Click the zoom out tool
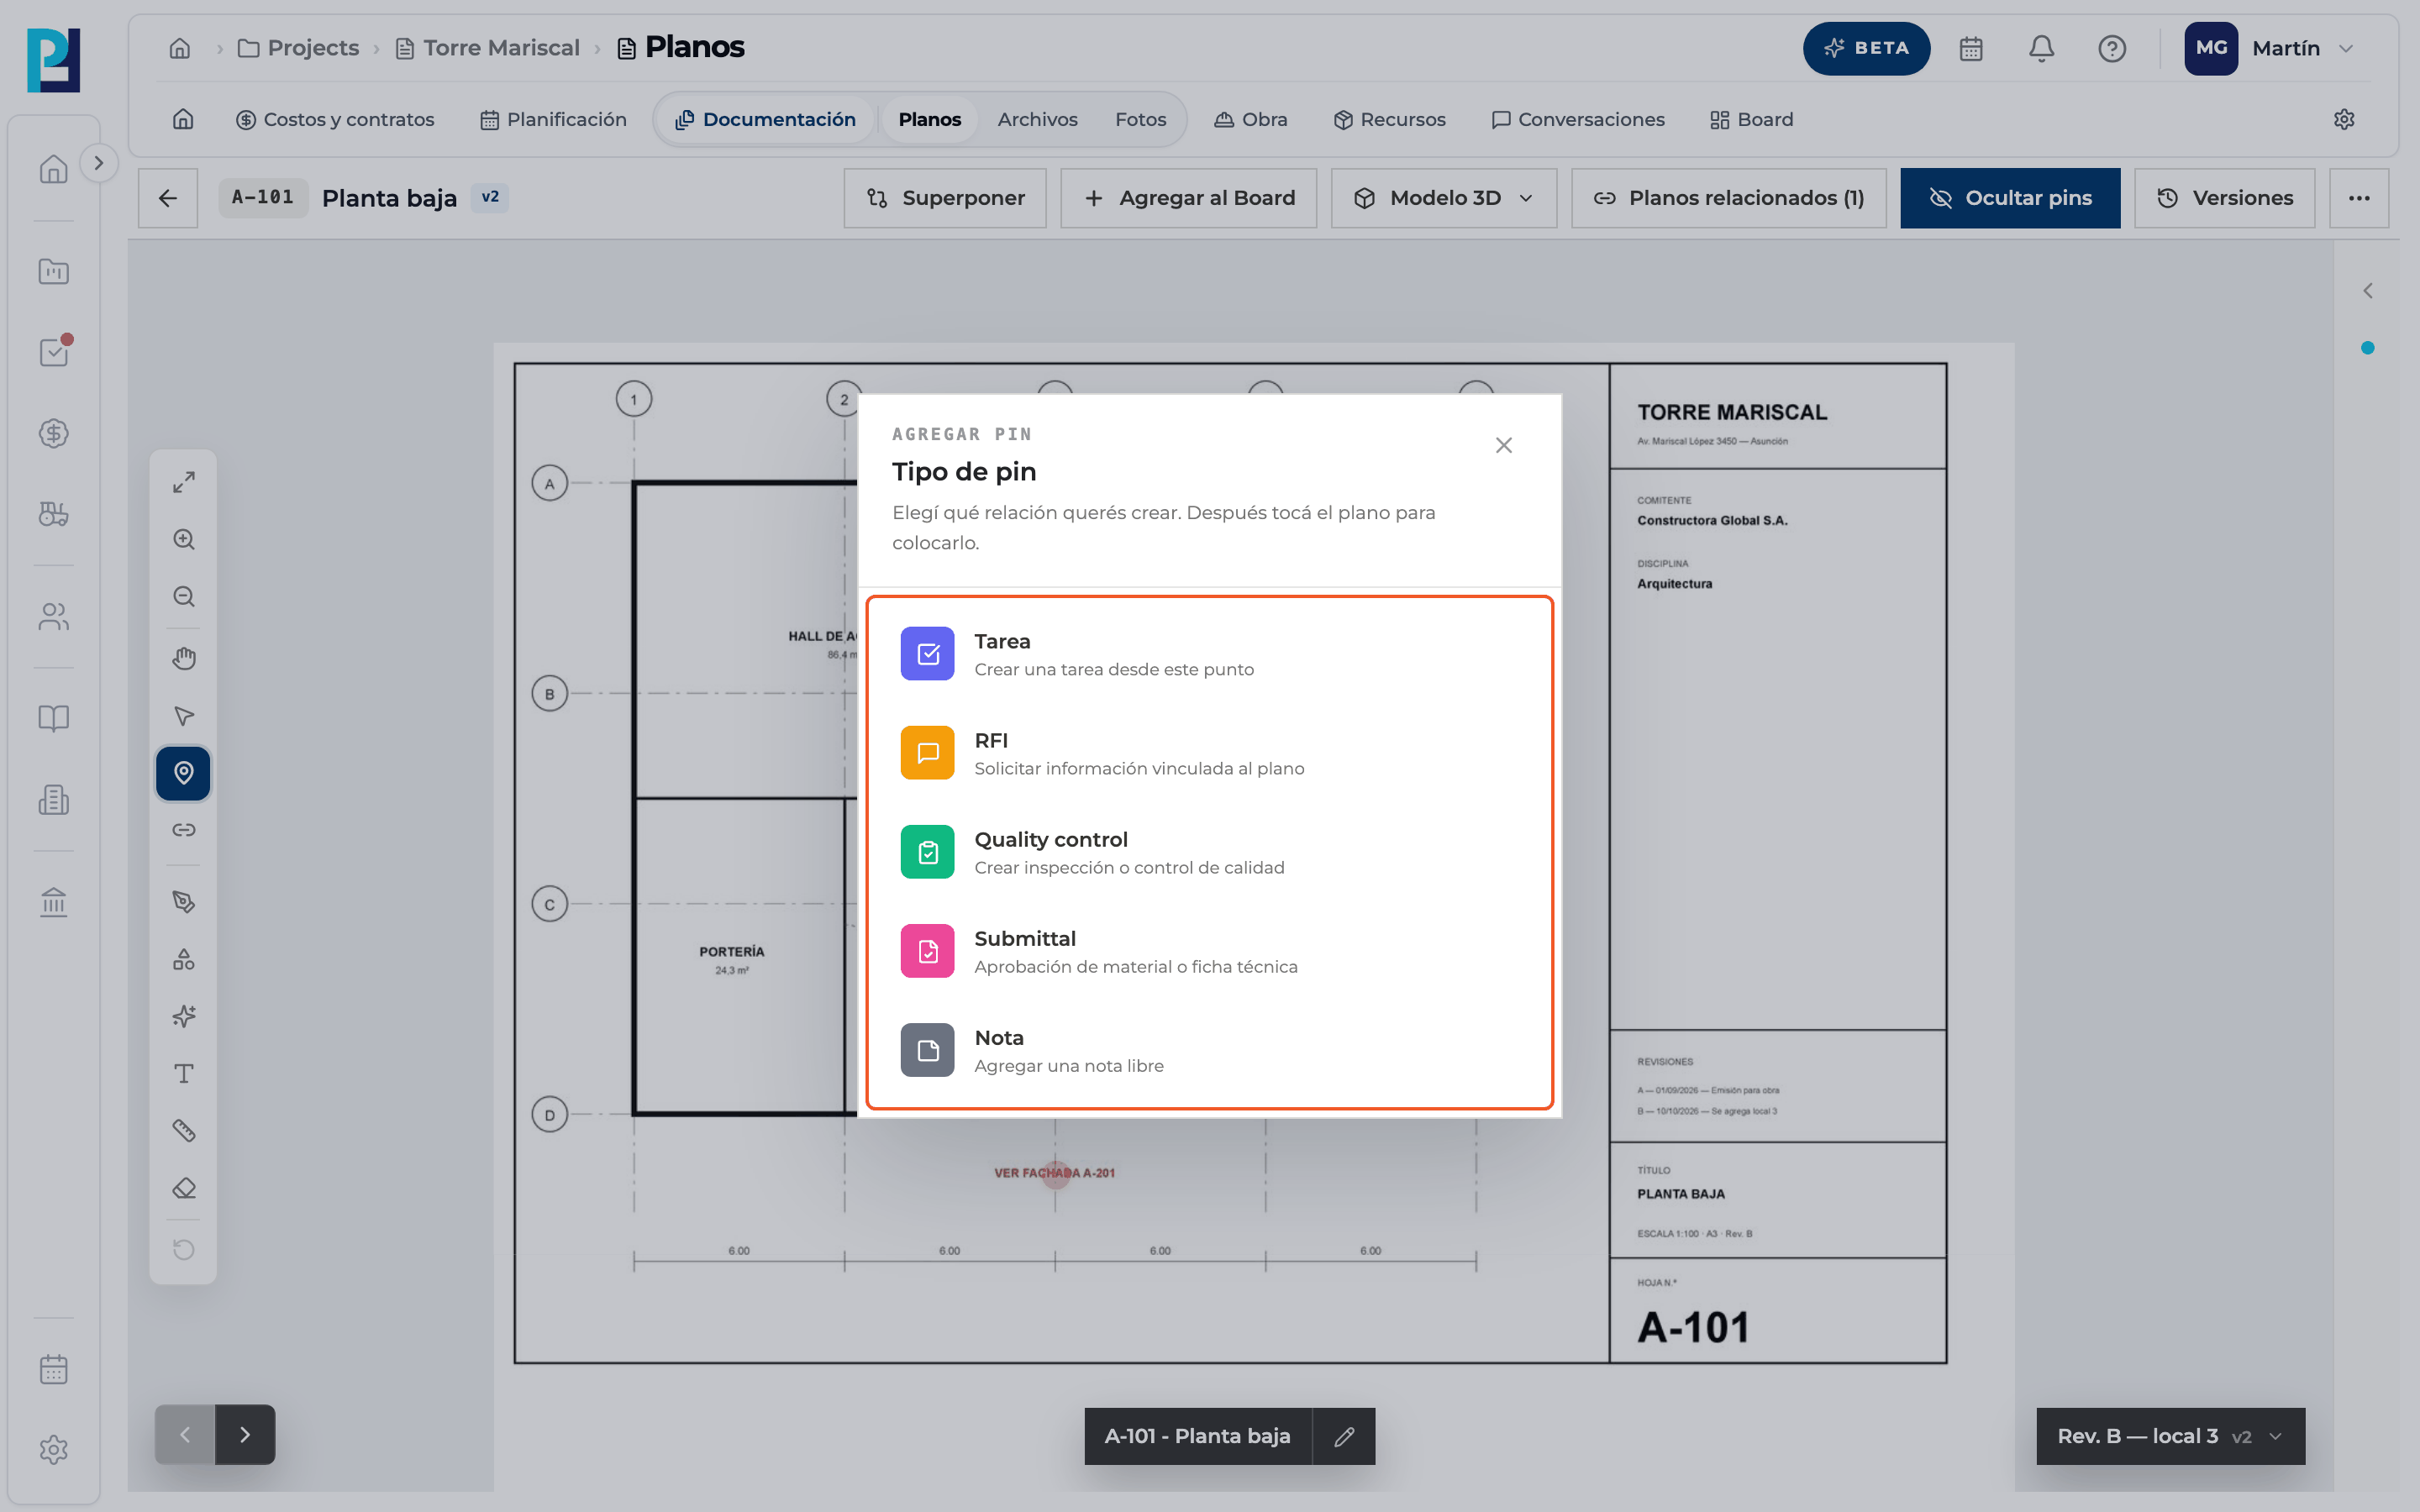The image size is (2420, 1512). [x=183, y=597]
